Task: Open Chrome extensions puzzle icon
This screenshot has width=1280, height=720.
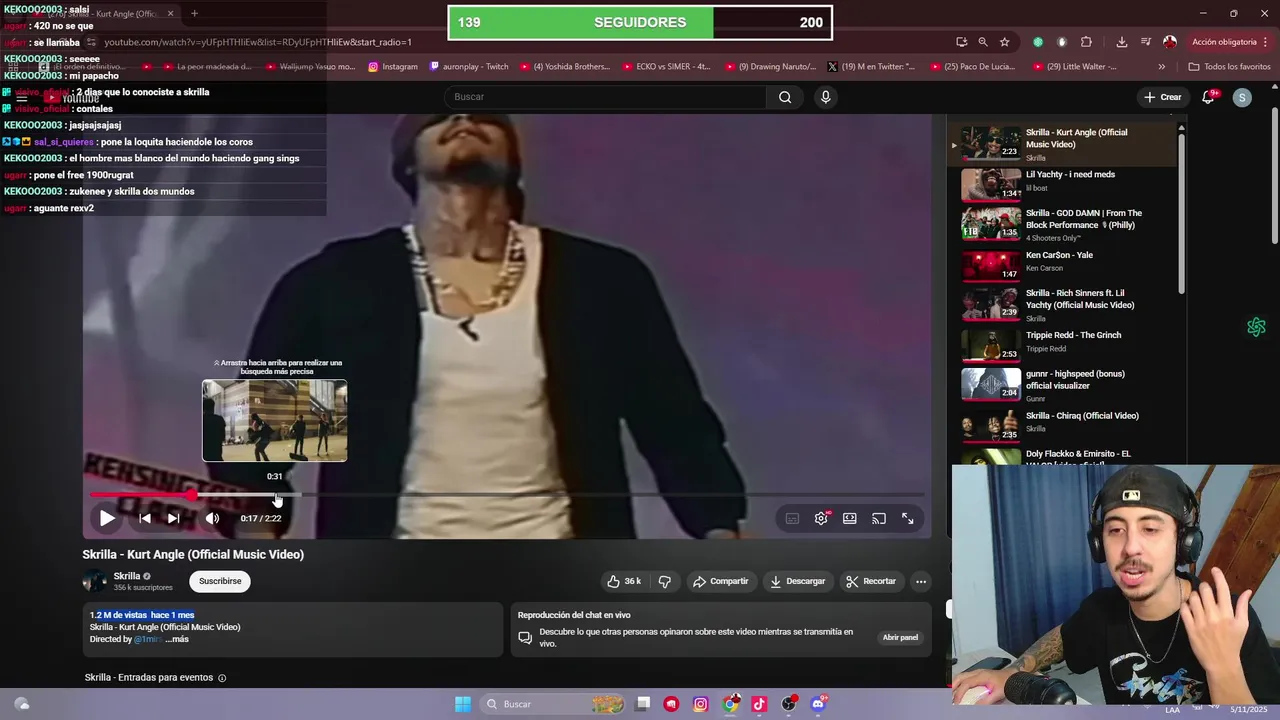Action: (1086, 42)
